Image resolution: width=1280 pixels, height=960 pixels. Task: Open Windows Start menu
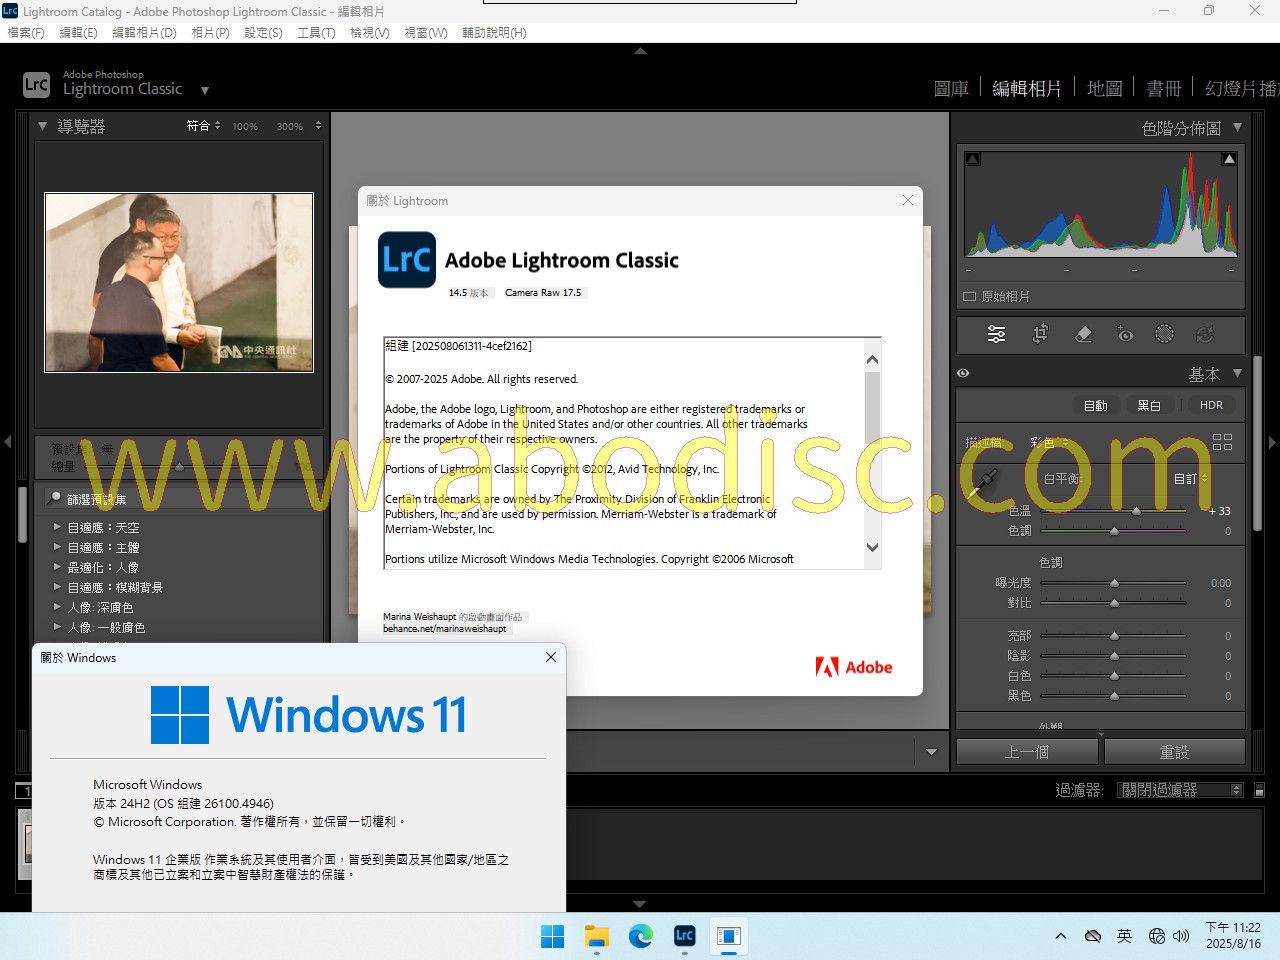coord(552,936)
